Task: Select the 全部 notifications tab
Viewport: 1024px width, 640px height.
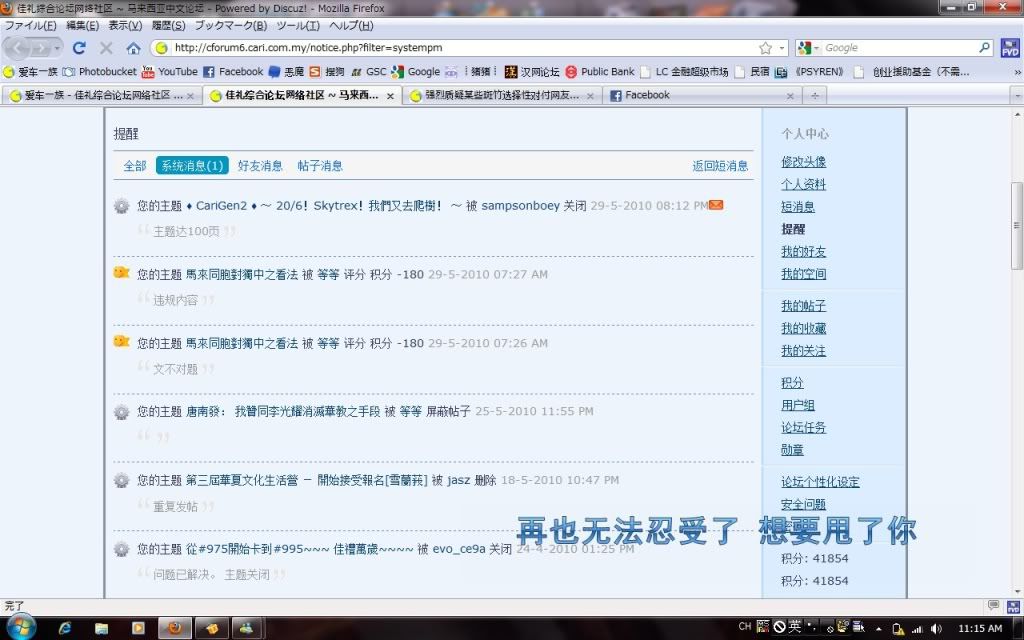Action: coord(135,166)
